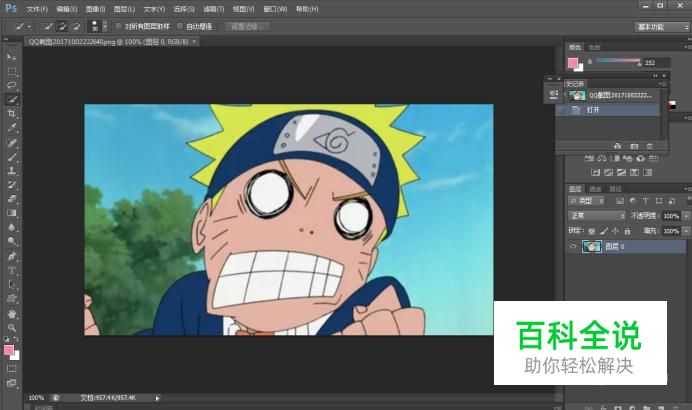The width and height of the screenshot is (692, 410).
Task: Select the Horizontal Type tool
Action: [x=11, y=270]
